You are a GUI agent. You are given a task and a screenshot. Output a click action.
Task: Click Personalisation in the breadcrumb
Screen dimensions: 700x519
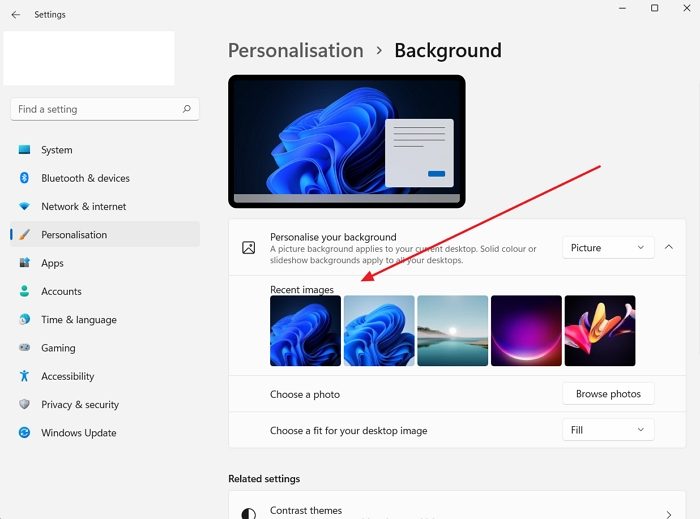coord(296,50)
